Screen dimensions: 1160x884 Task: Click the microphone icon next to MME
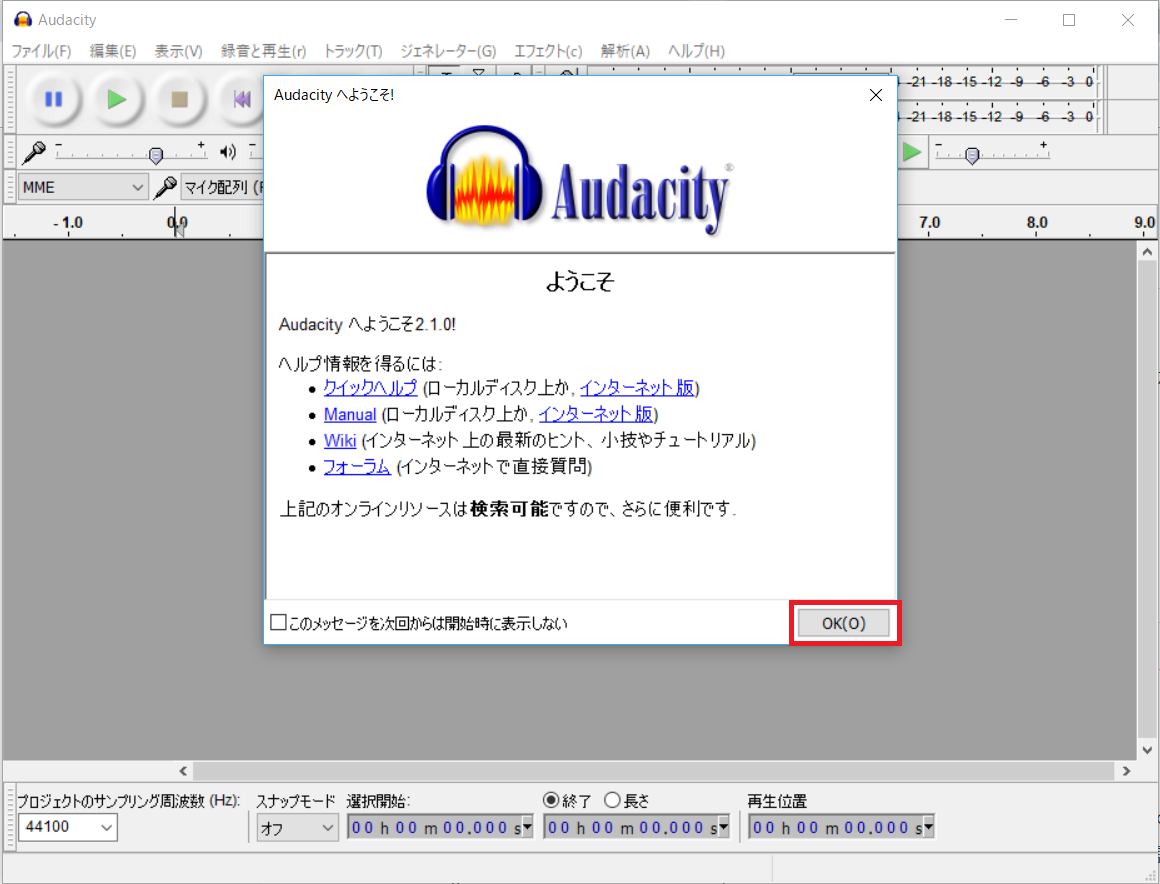click(x=165, y=187)
